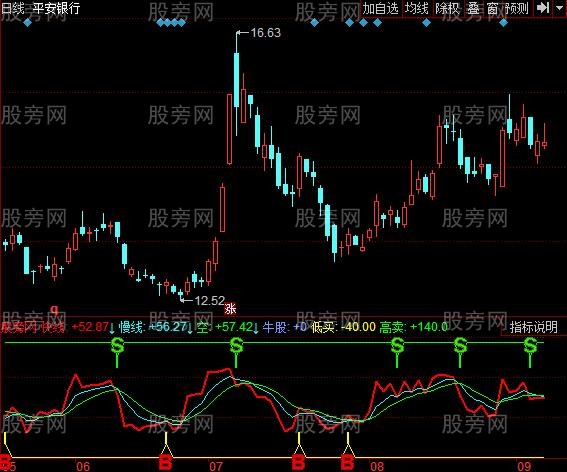Click the red B signal just before 08

coord(347,462)
